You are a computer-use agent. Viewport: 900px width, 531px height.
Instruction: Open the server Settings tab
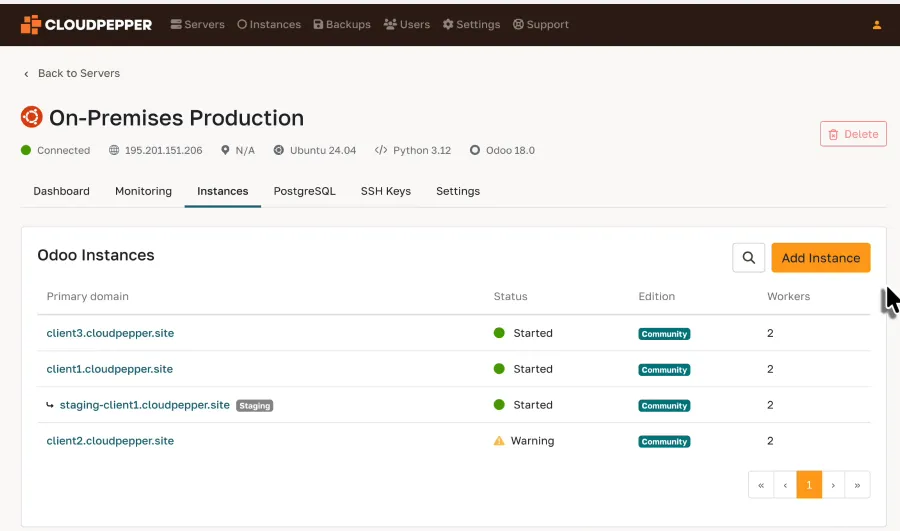[x=458, y=191]
